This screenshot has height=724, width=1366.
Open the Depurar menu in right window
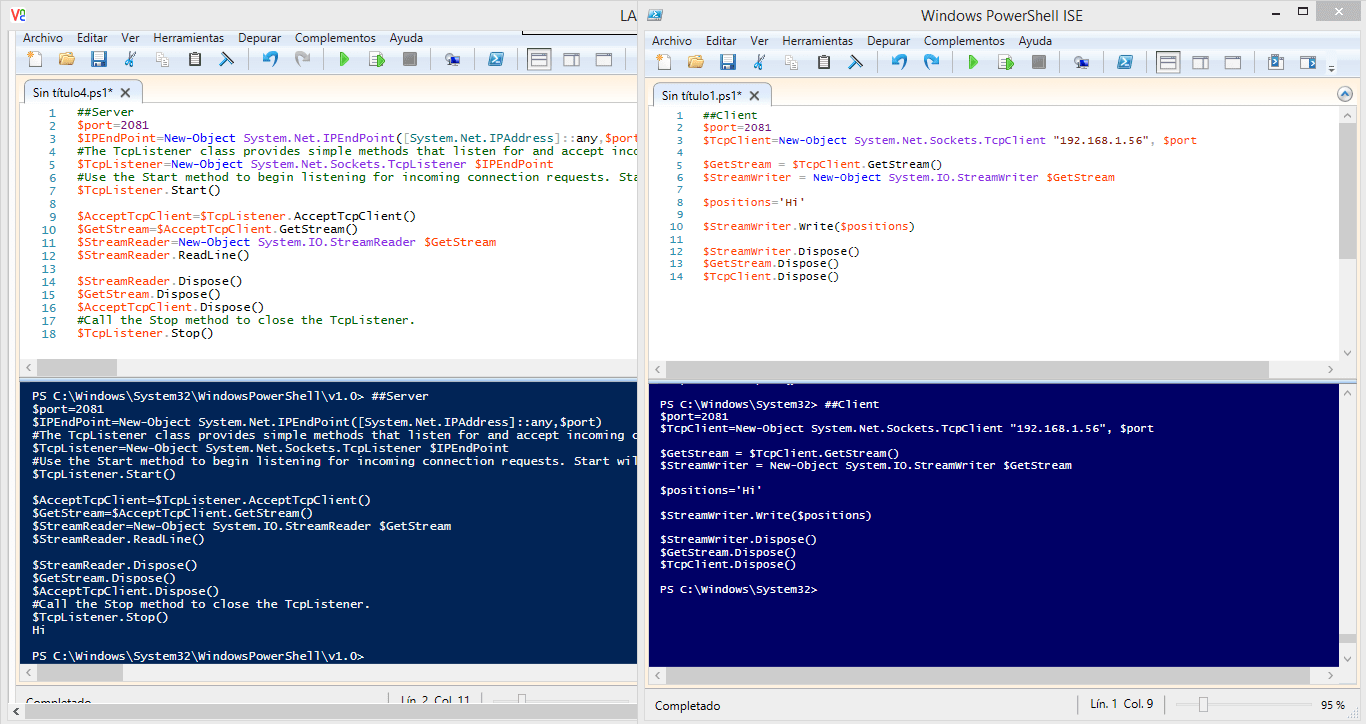[x=888, y=41]
